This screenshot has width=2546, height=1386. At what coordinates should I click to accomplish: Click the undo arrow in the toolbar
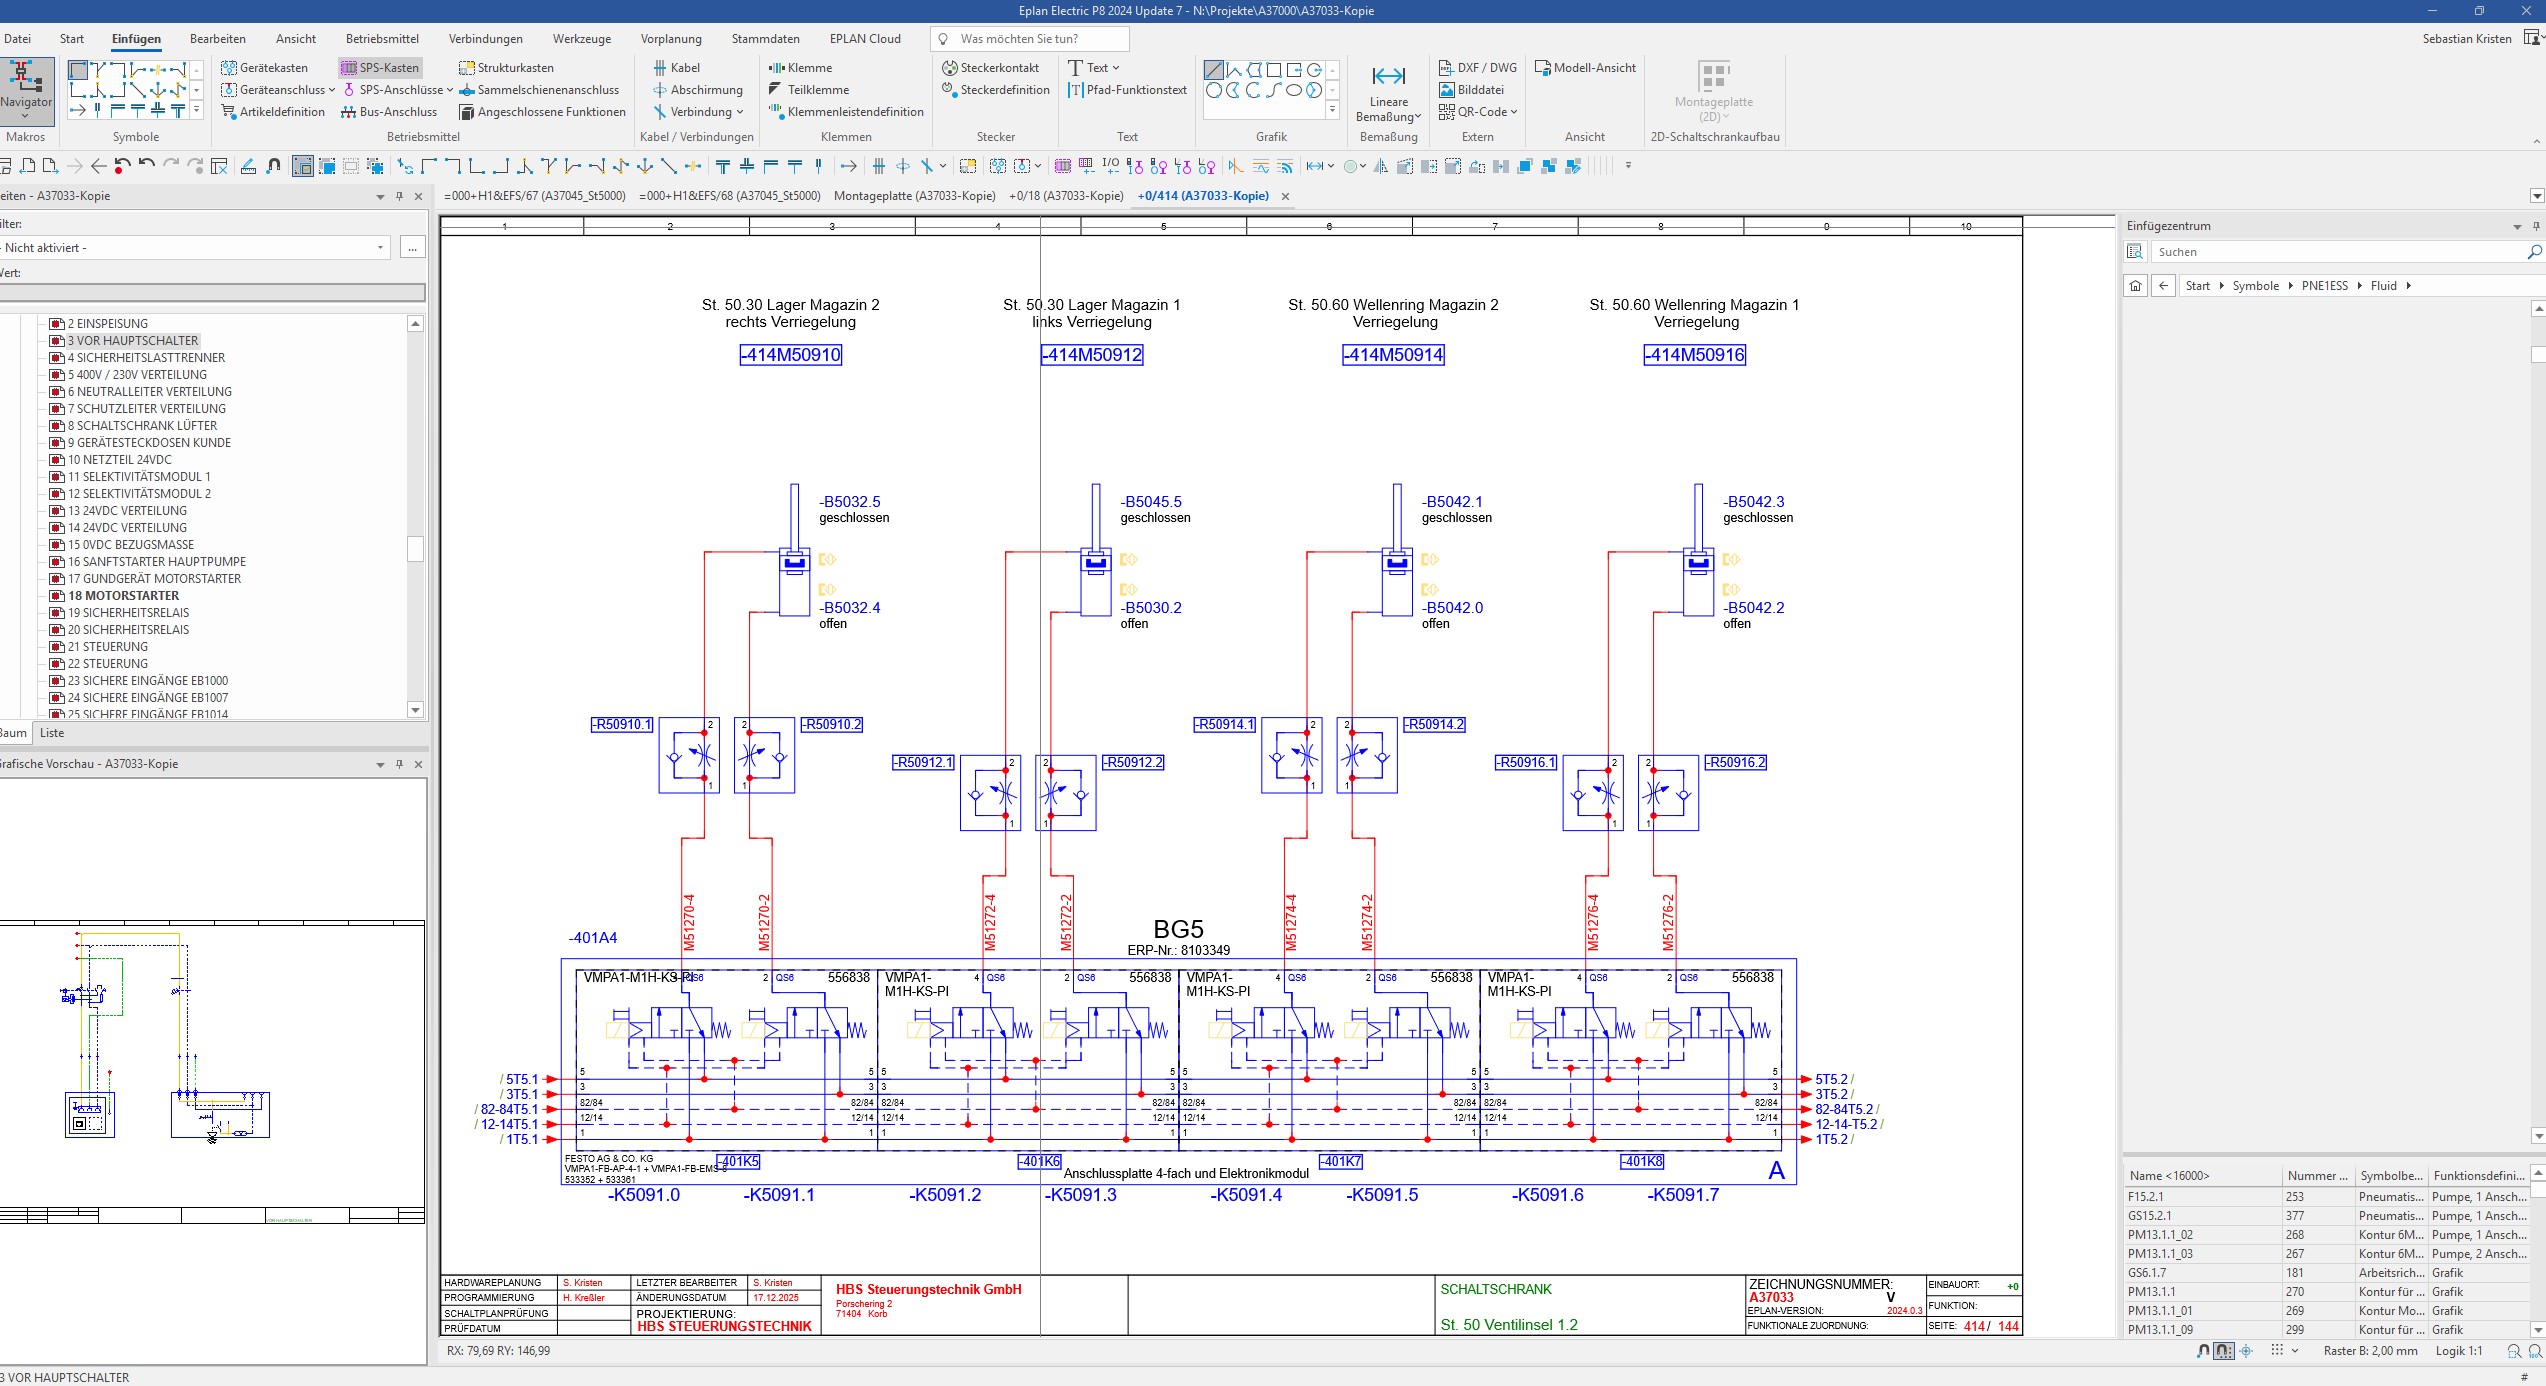point(146,166)
